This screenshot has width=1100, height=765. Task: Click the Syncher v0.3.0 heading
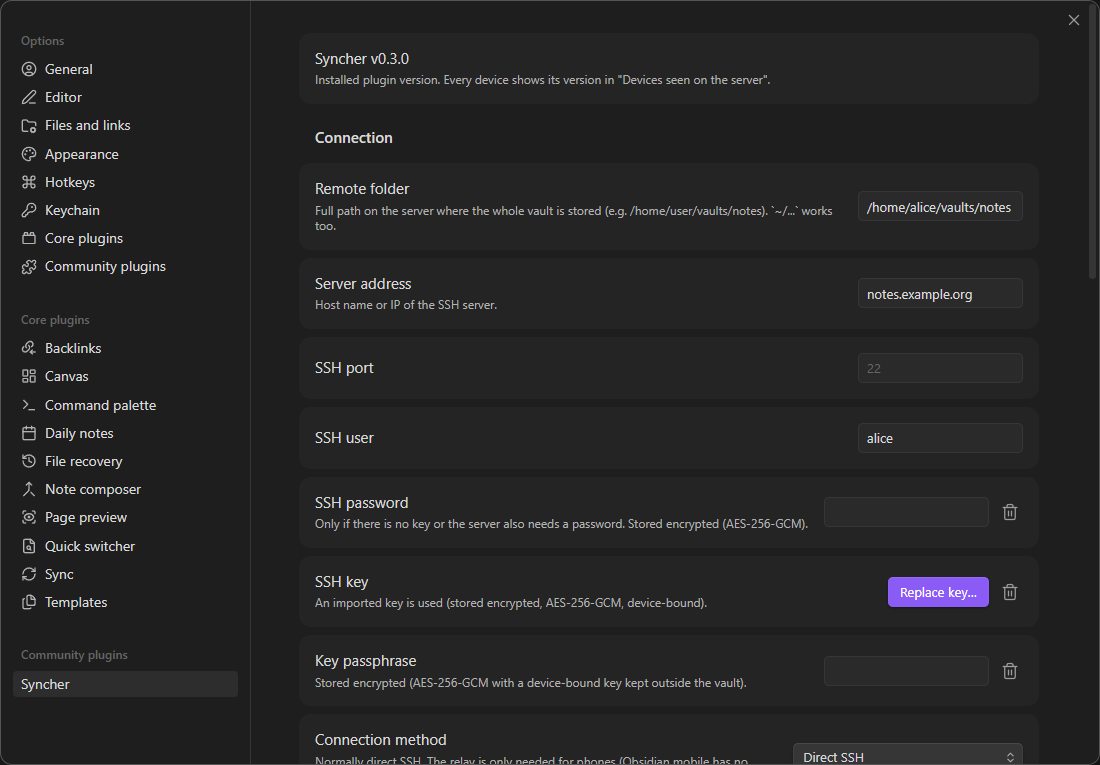tap(361, 59)
